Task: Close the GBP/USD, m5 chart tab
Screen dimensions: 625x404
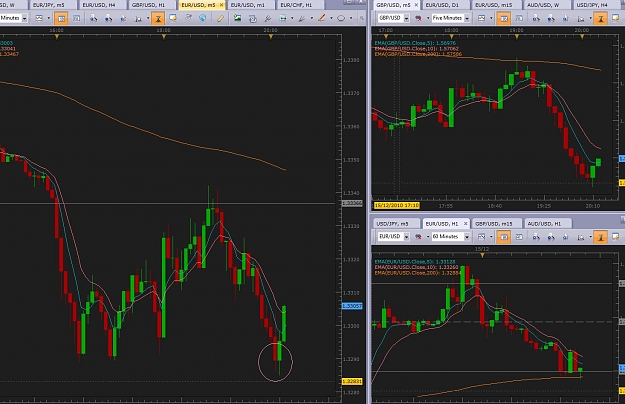Action: pyautogui.click(x=416, y=5)
